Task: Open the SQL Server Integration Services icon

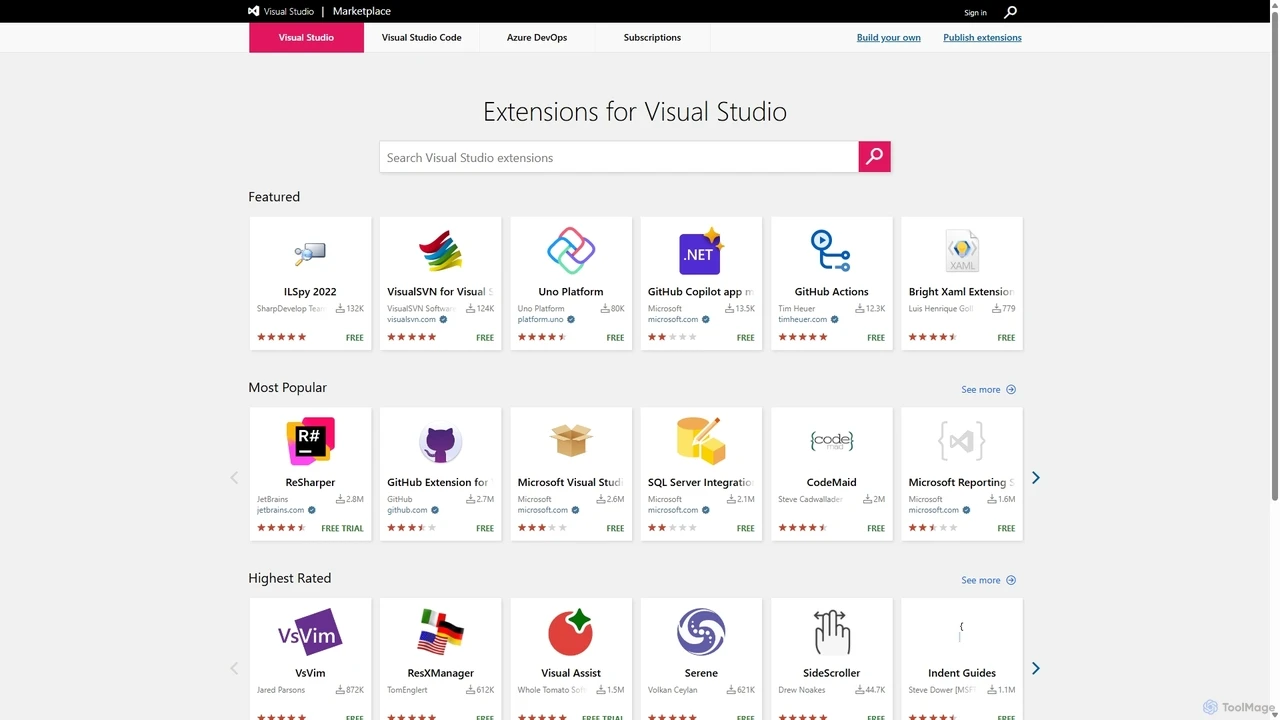Action: (701, 441)
